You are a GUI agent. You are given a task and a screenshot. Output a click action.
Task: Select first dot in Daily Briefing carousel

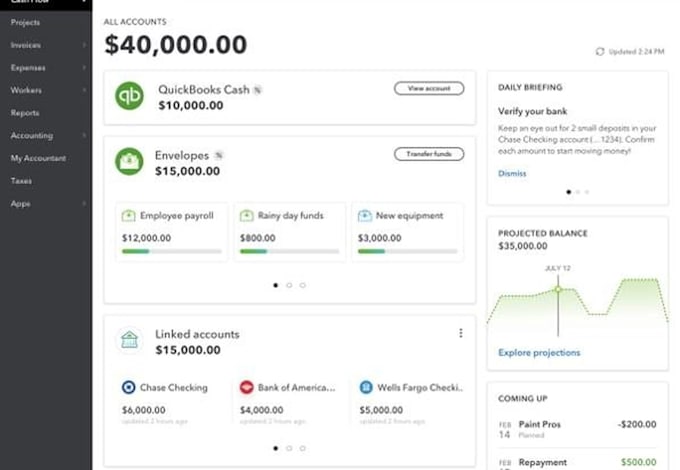point(569,192)
